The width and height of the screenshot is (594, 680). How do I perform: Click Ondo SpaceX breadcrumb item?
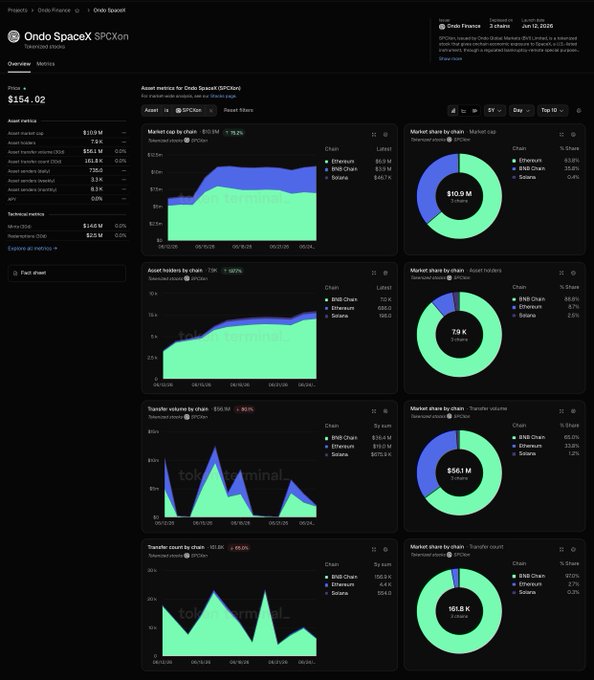click(x=109, y=10)
